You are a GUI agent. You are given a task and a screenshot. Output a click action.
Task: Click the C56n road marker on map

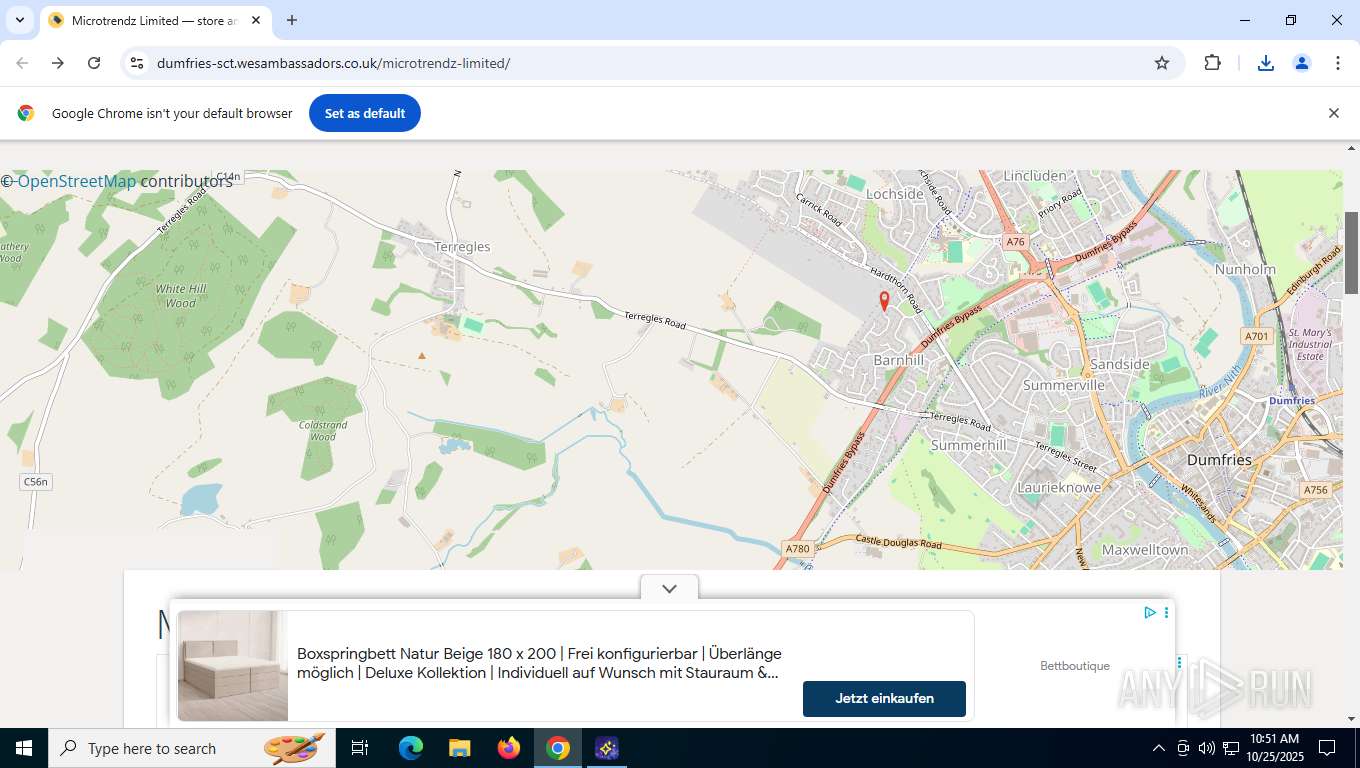[36, 482]
